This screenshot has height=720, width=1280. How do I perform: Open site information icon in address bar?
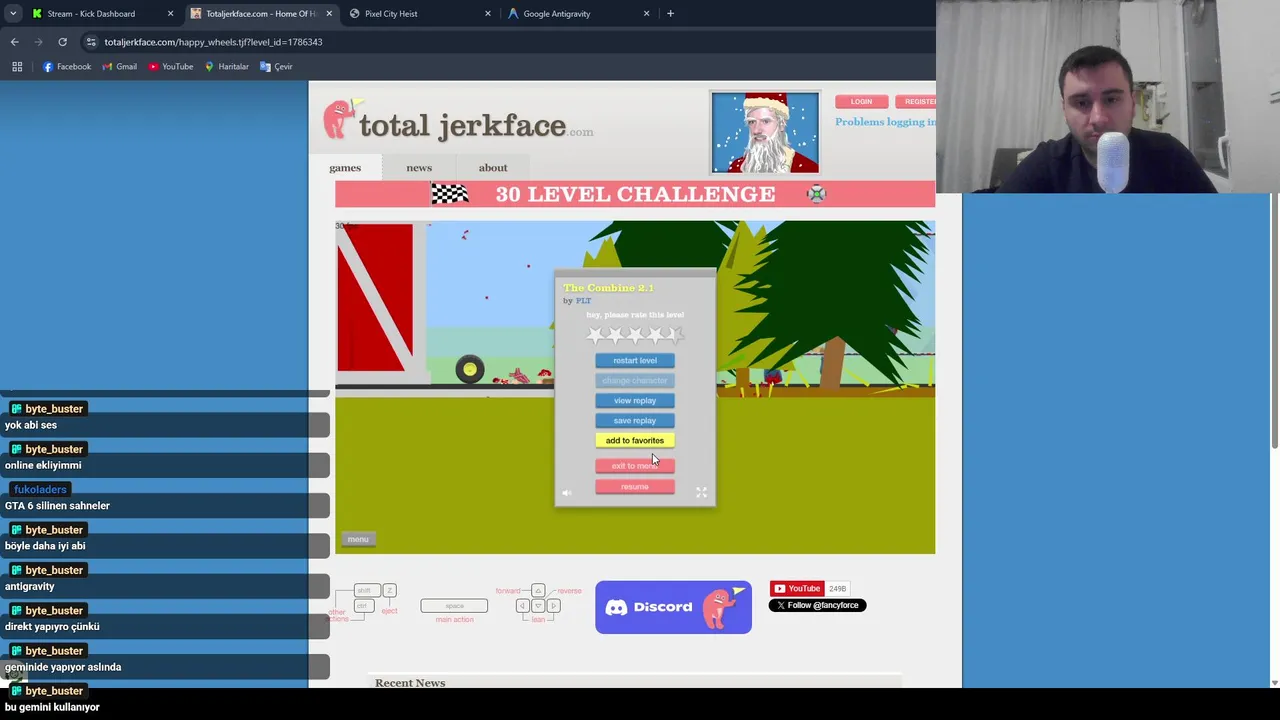click(91, 42)
